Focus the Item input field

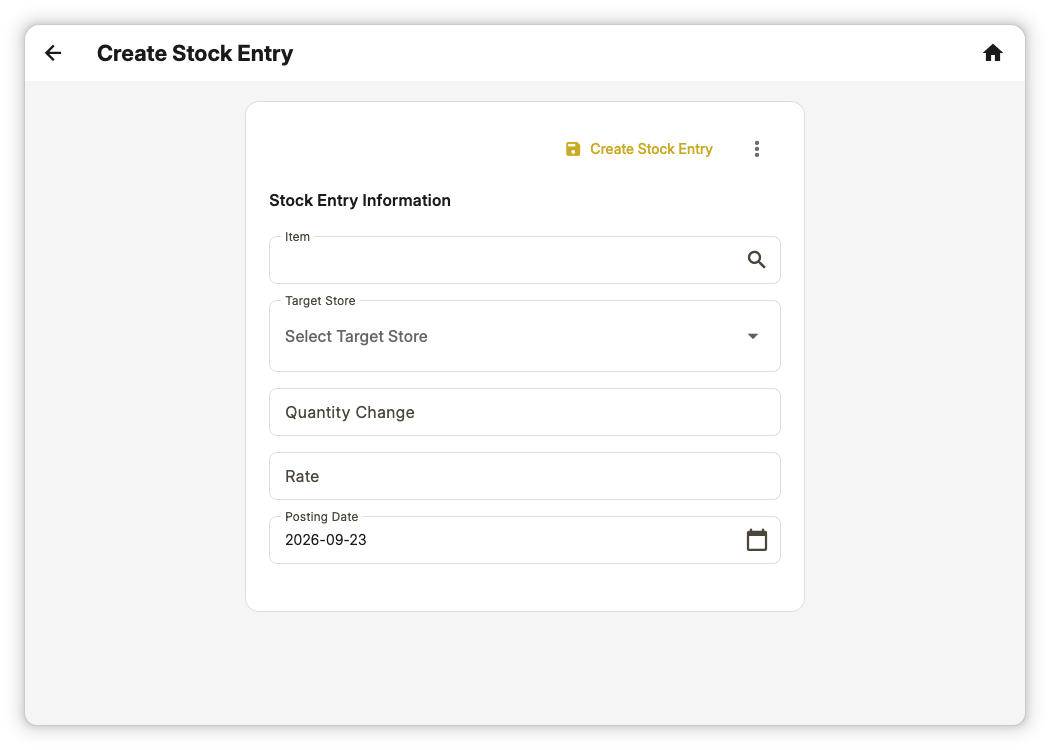click(x=525, y=260)
